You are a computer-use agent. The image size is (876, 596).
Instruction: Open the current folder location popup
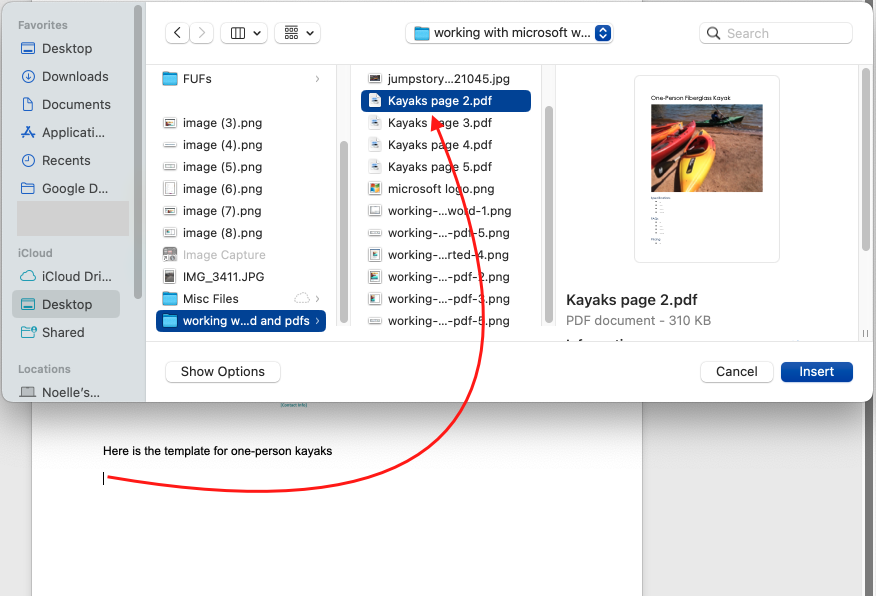(x=509, y=33)
